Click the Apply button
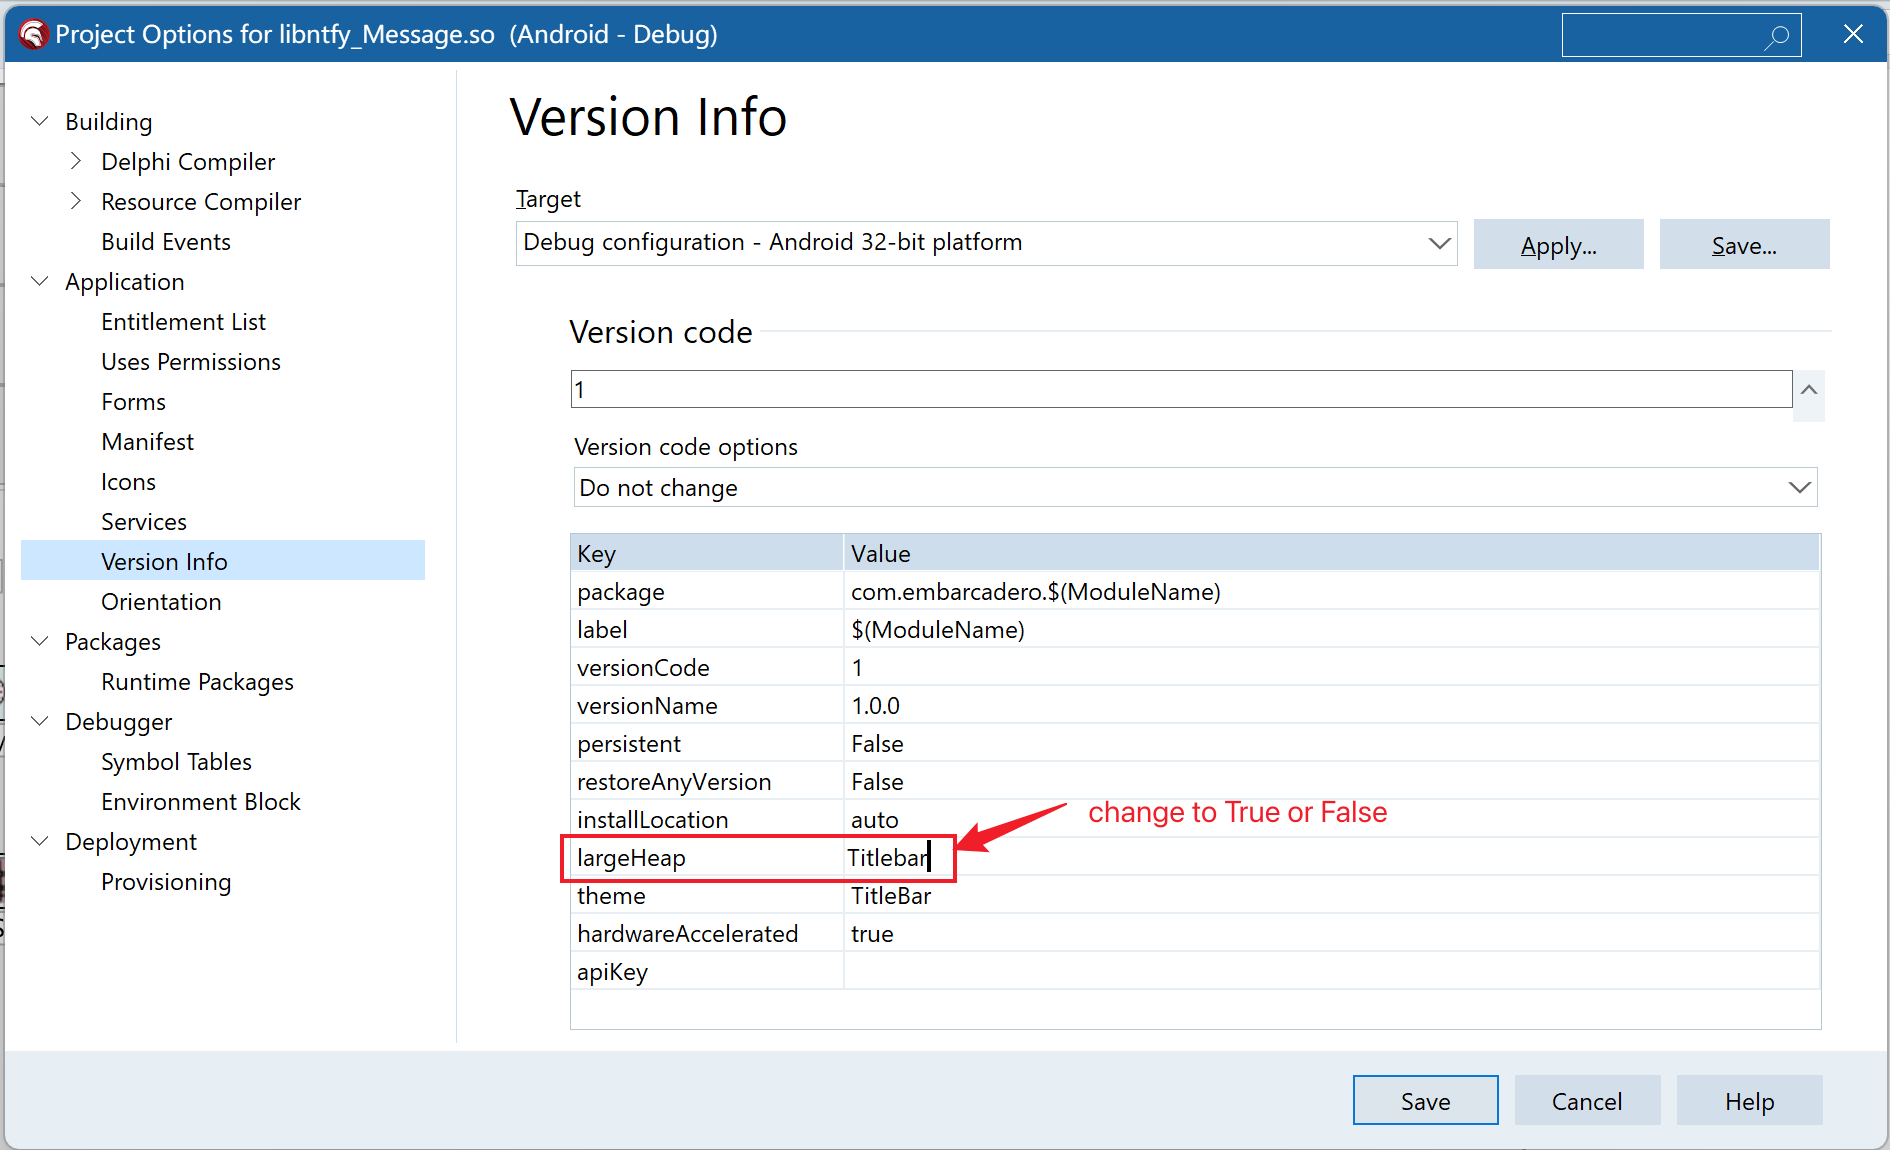Viewport: 1890px width, 1150px height. click(x=1558, y=244)
